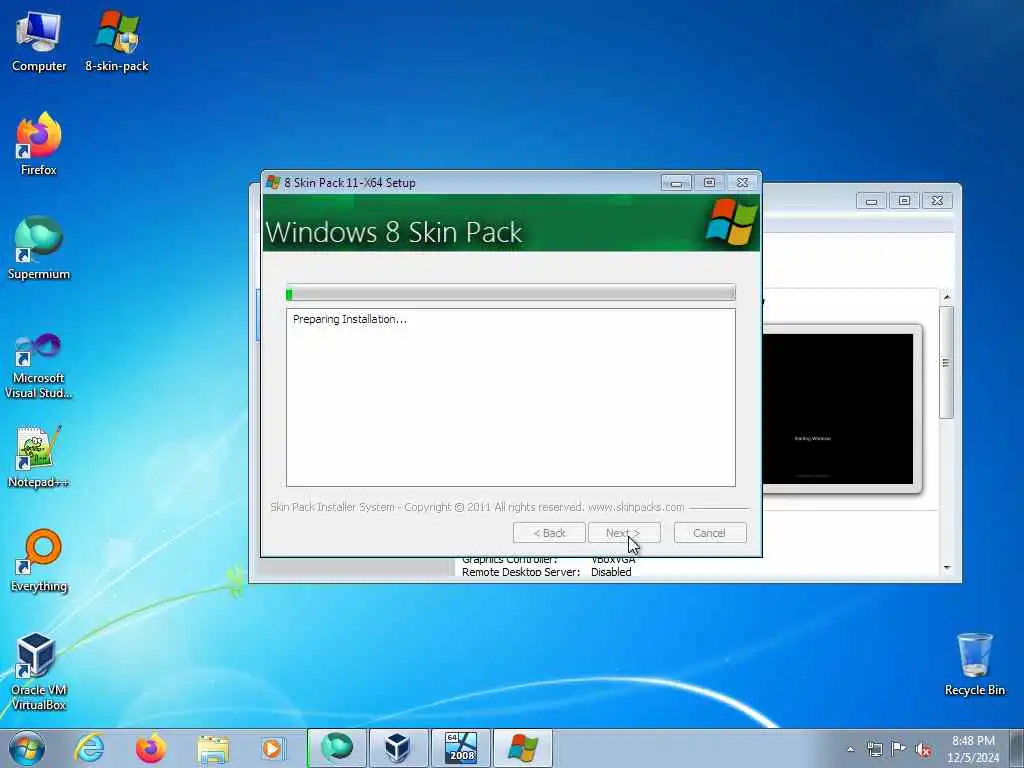Image resolution: width=1024 pixels, height=768 pixels.
Task: Open Windows Media Player taskbar icon
Action: [273, 748]
